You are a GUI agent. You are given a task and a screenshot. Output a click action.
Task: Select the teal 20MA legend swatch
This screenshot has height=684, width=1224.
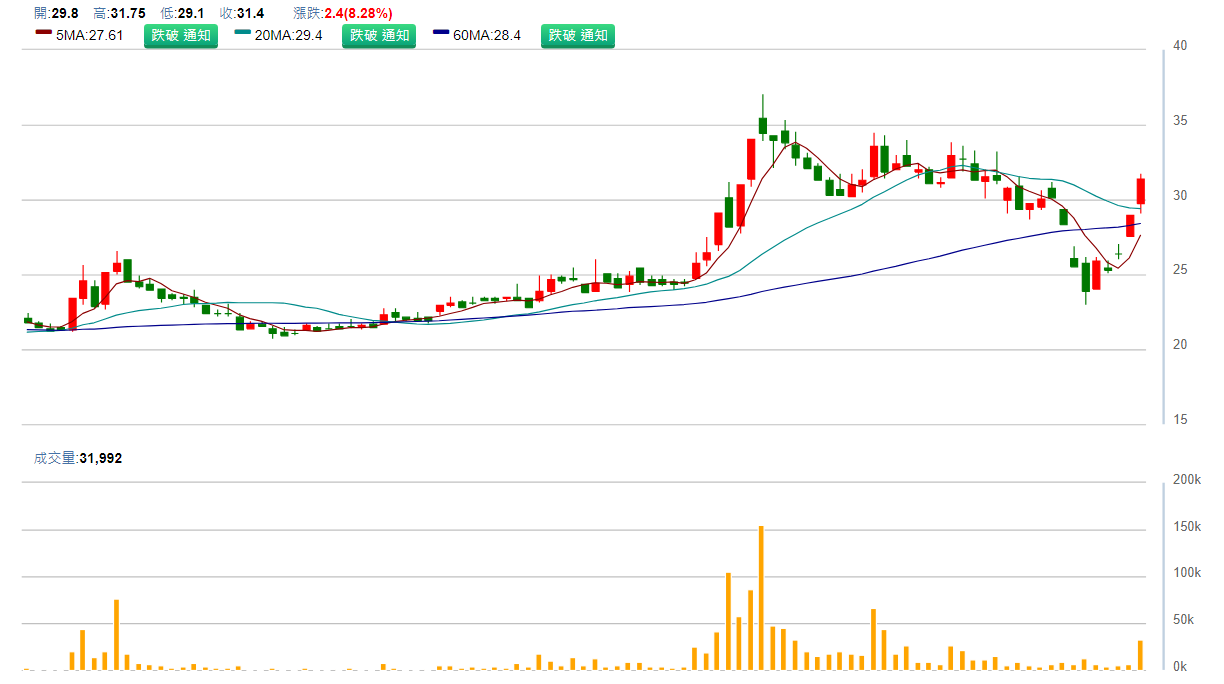click(x=242, y=33)
